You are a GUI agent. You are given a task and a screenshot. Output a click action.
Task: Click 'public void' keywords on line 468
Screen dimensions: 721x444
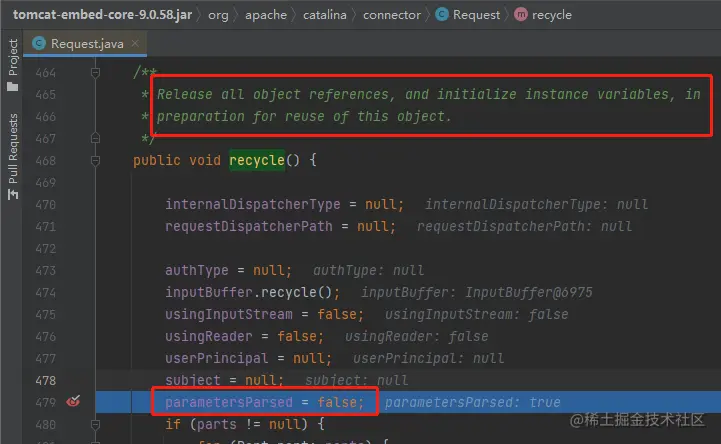pos(177,160)
